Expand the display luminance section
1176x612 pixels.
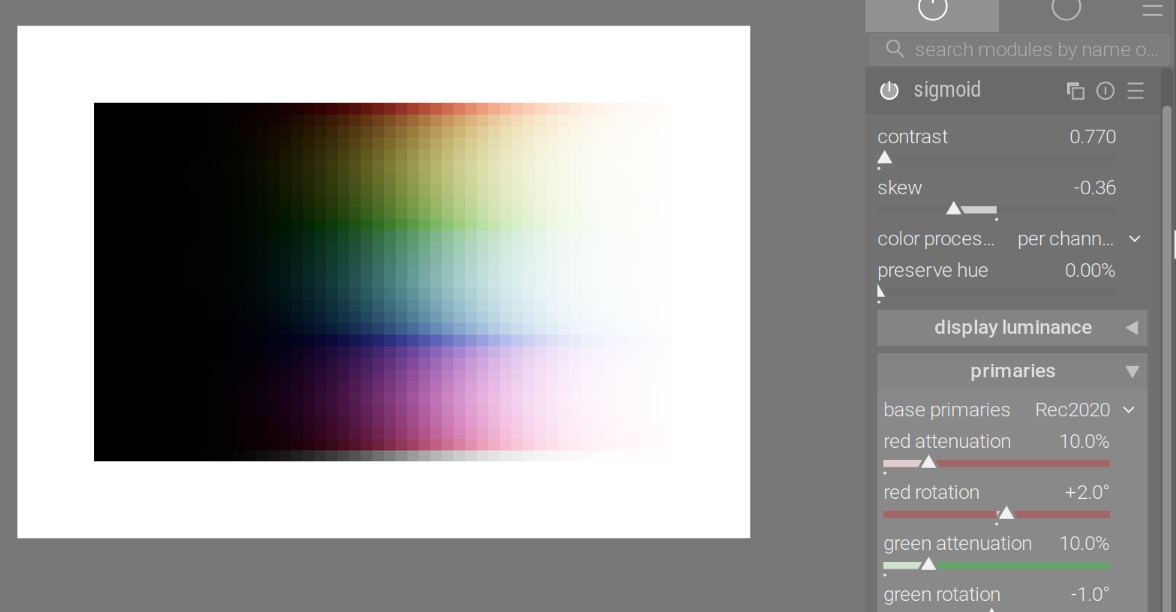1012,328
